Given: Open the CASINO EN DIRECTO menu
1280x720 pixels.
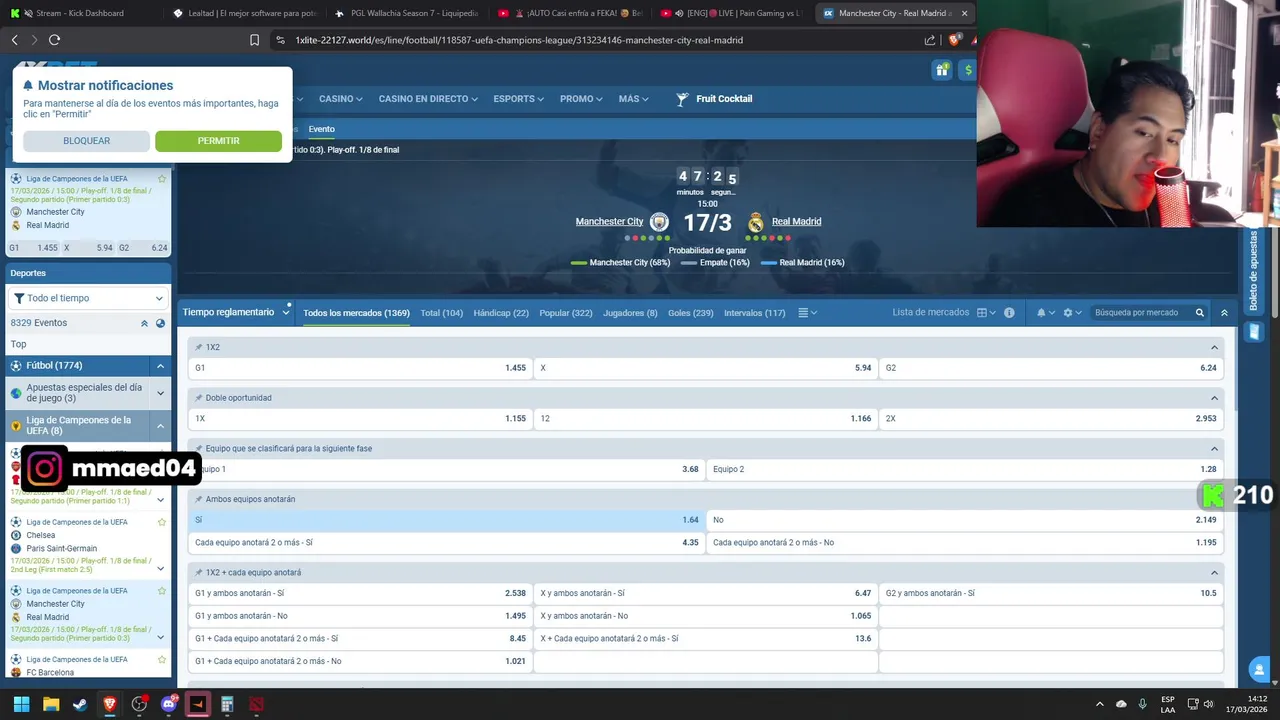Looking at the screenshot, I should (x=428, y=99).
